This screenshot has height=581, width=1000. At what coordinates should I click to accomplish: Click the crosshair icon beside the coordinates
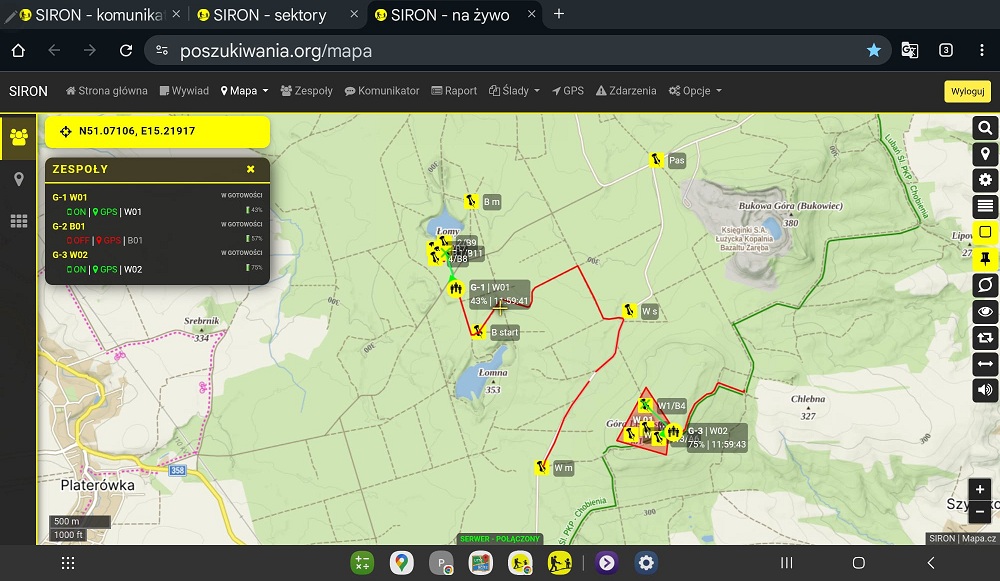(x=66, y=131)
